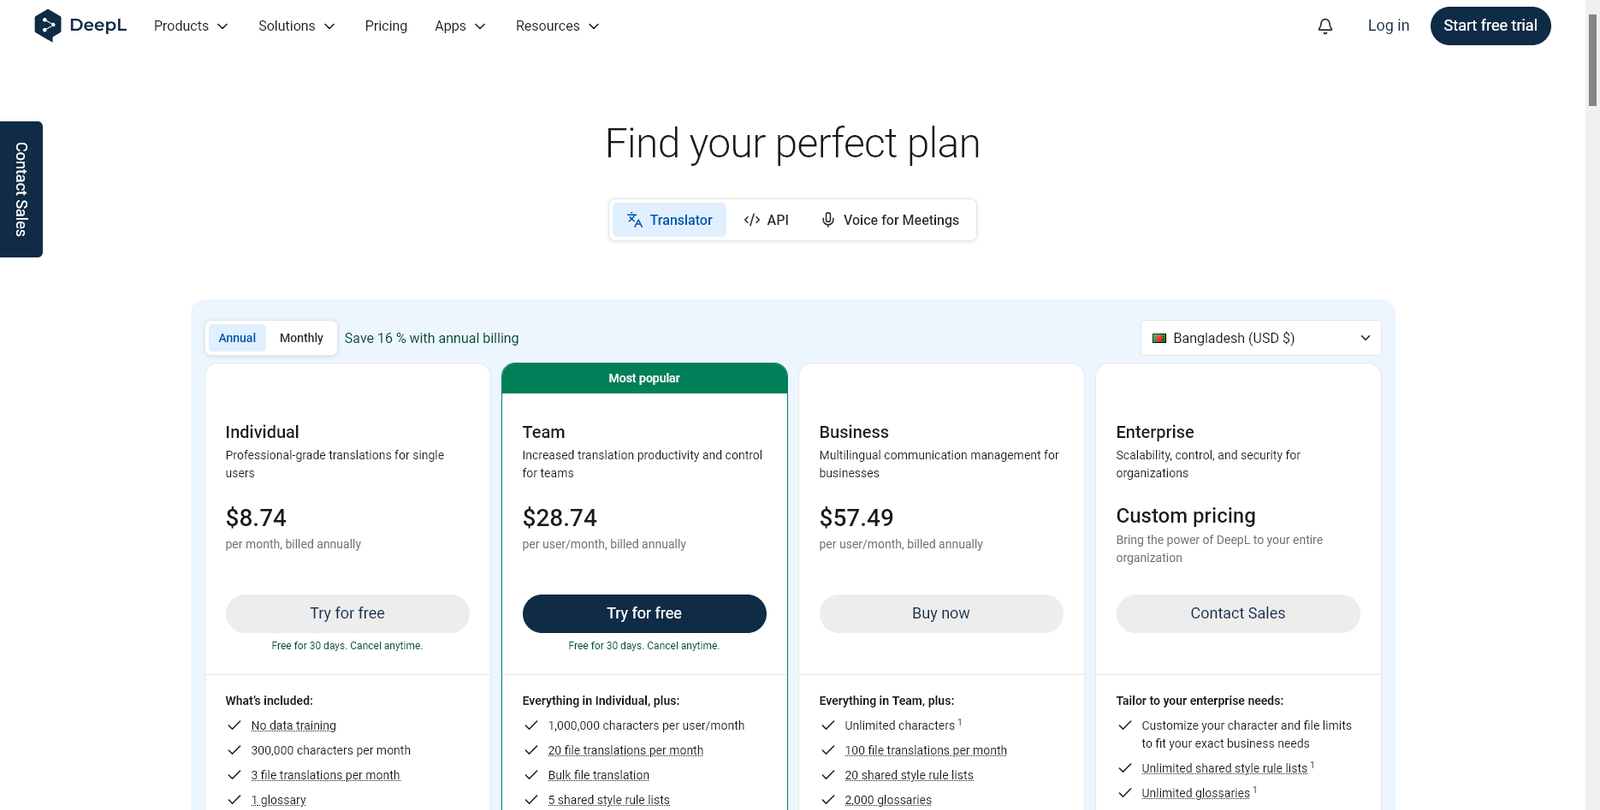Viewport: 1600px width, 810px height.
Task: Click Buy now for Business plan
Action: [941, 613]
